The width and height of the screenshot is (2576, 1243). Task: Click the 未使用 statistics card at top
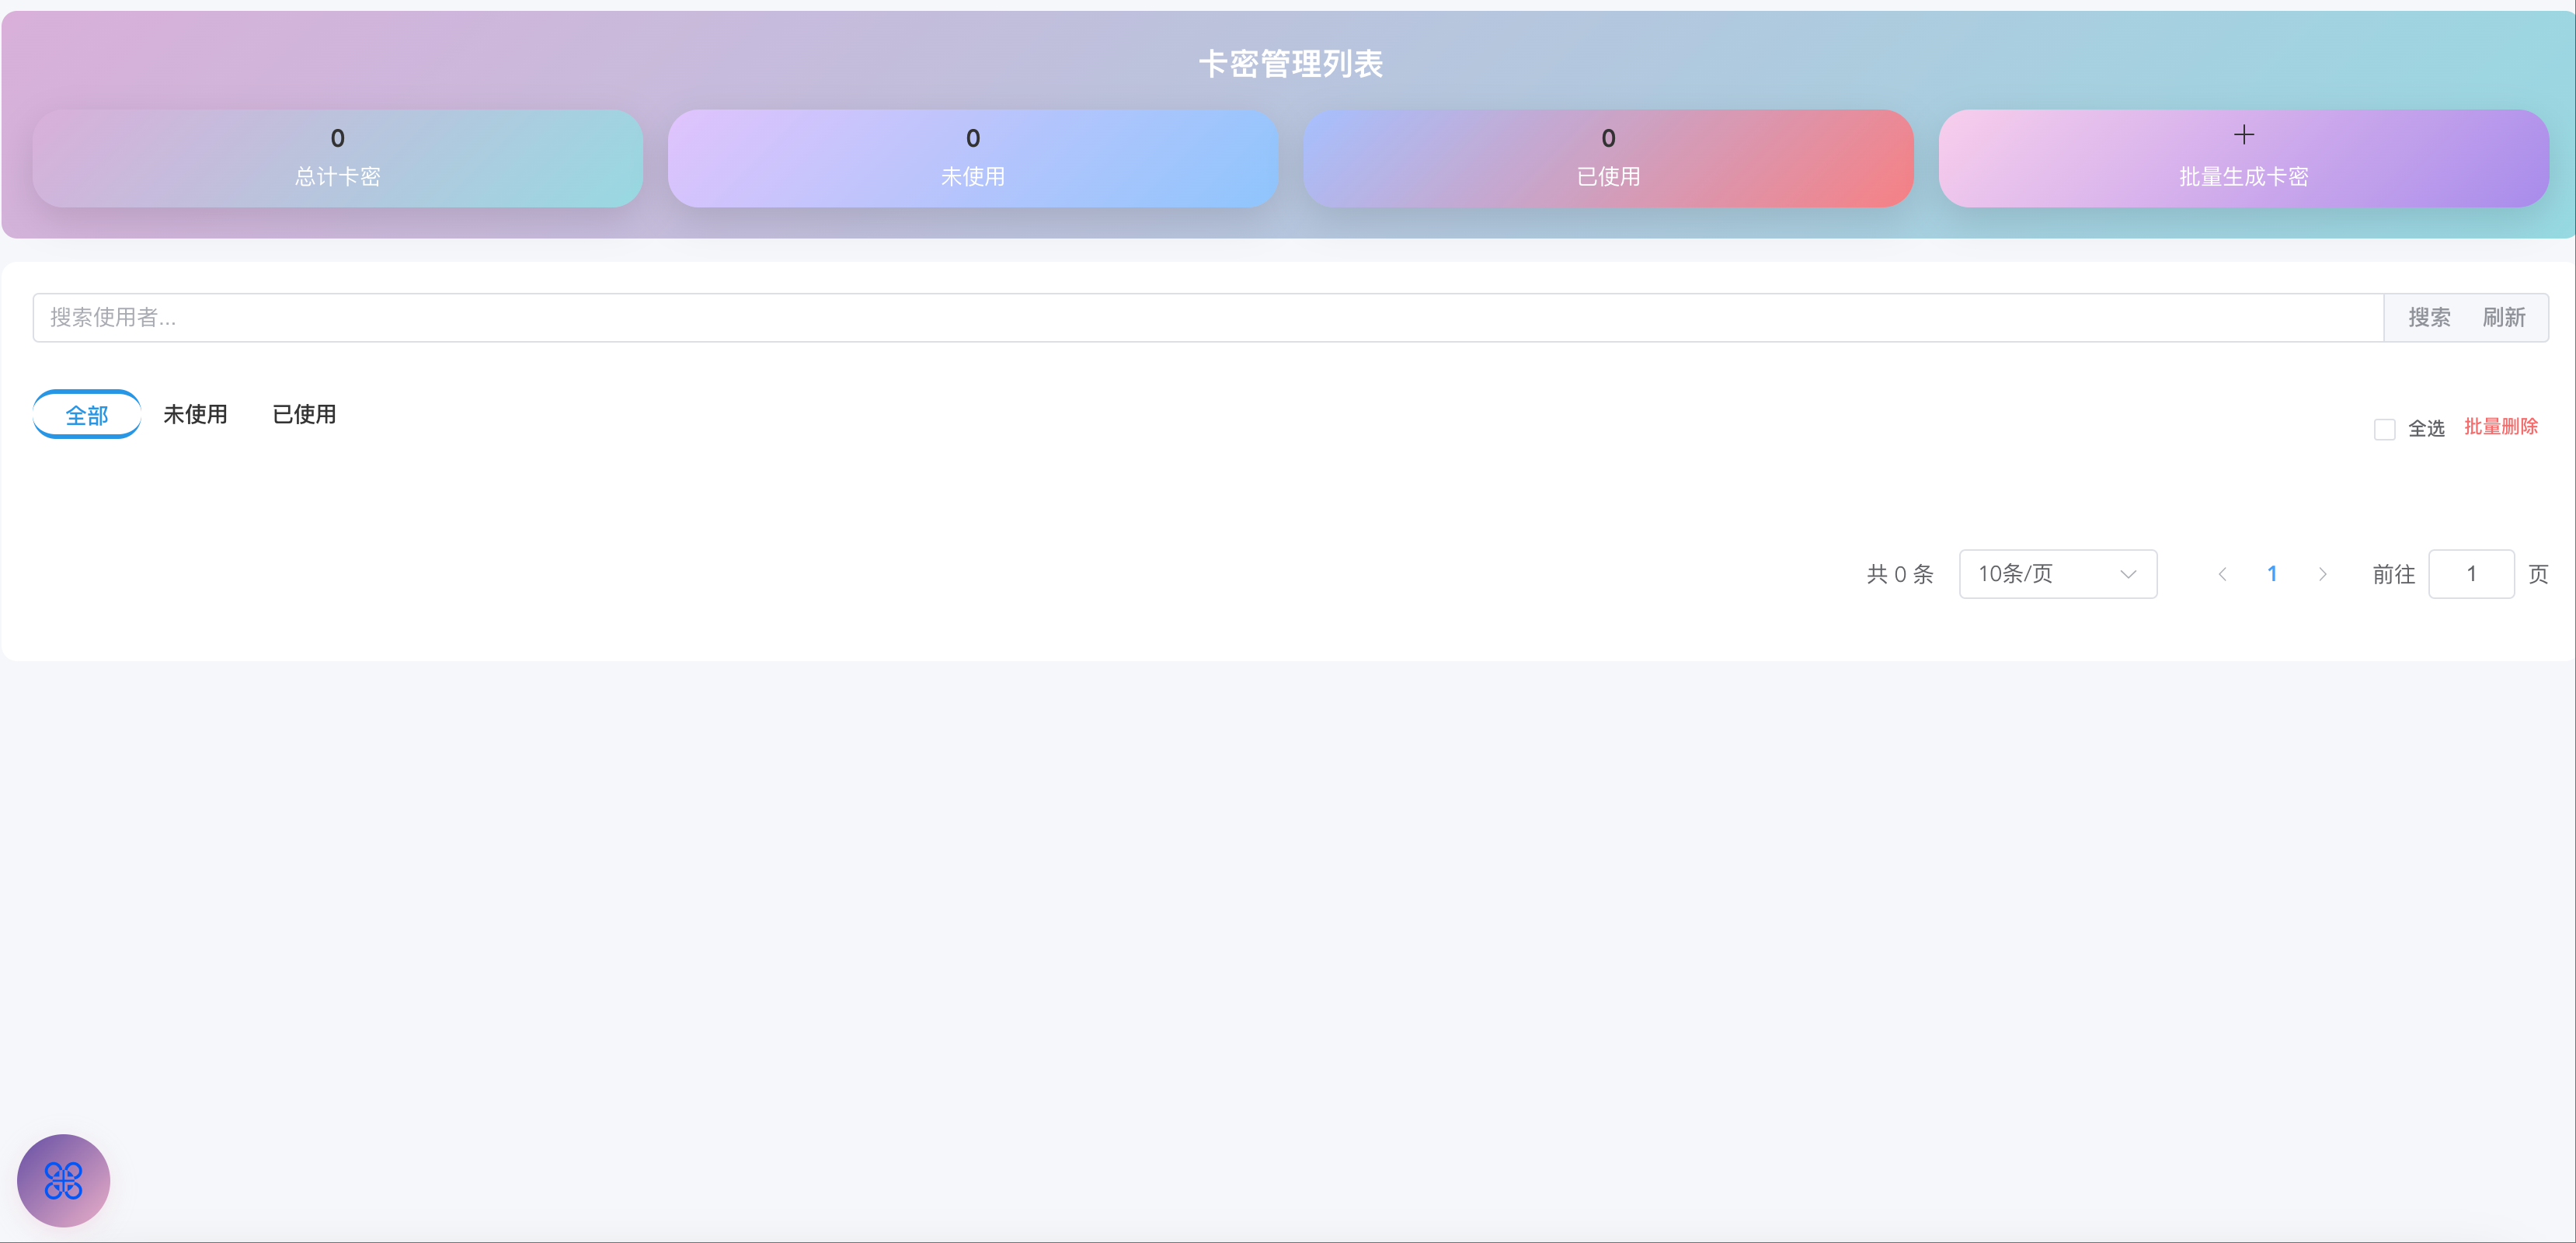tap(972, 158)
